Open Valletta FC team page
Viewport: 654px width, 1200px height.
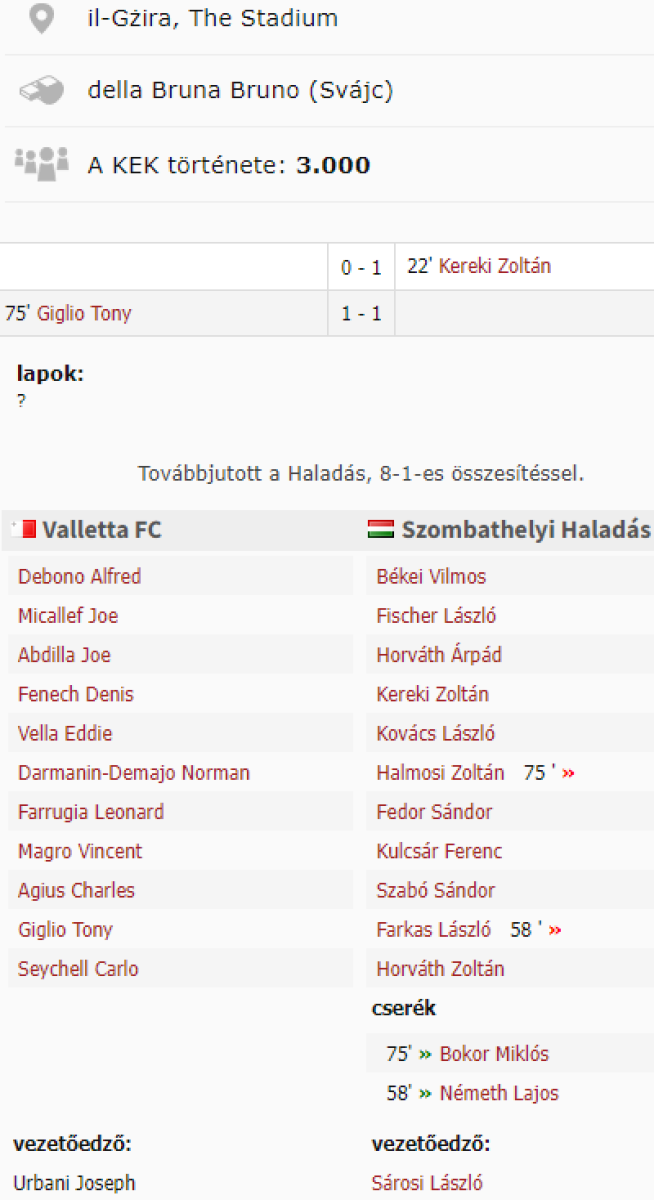click(x=101, y=530)
